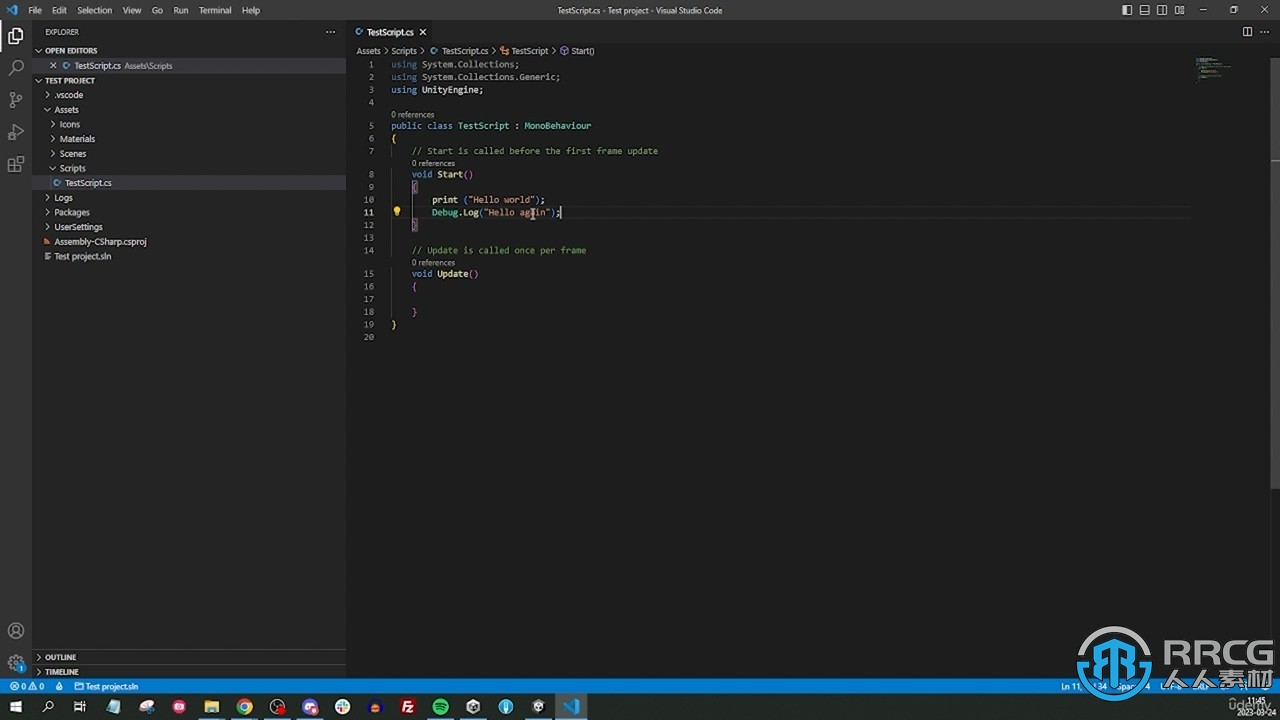Click the Scripts breadcrumb segment
This screenshot has width=1280, height=720.
(404, 51)
